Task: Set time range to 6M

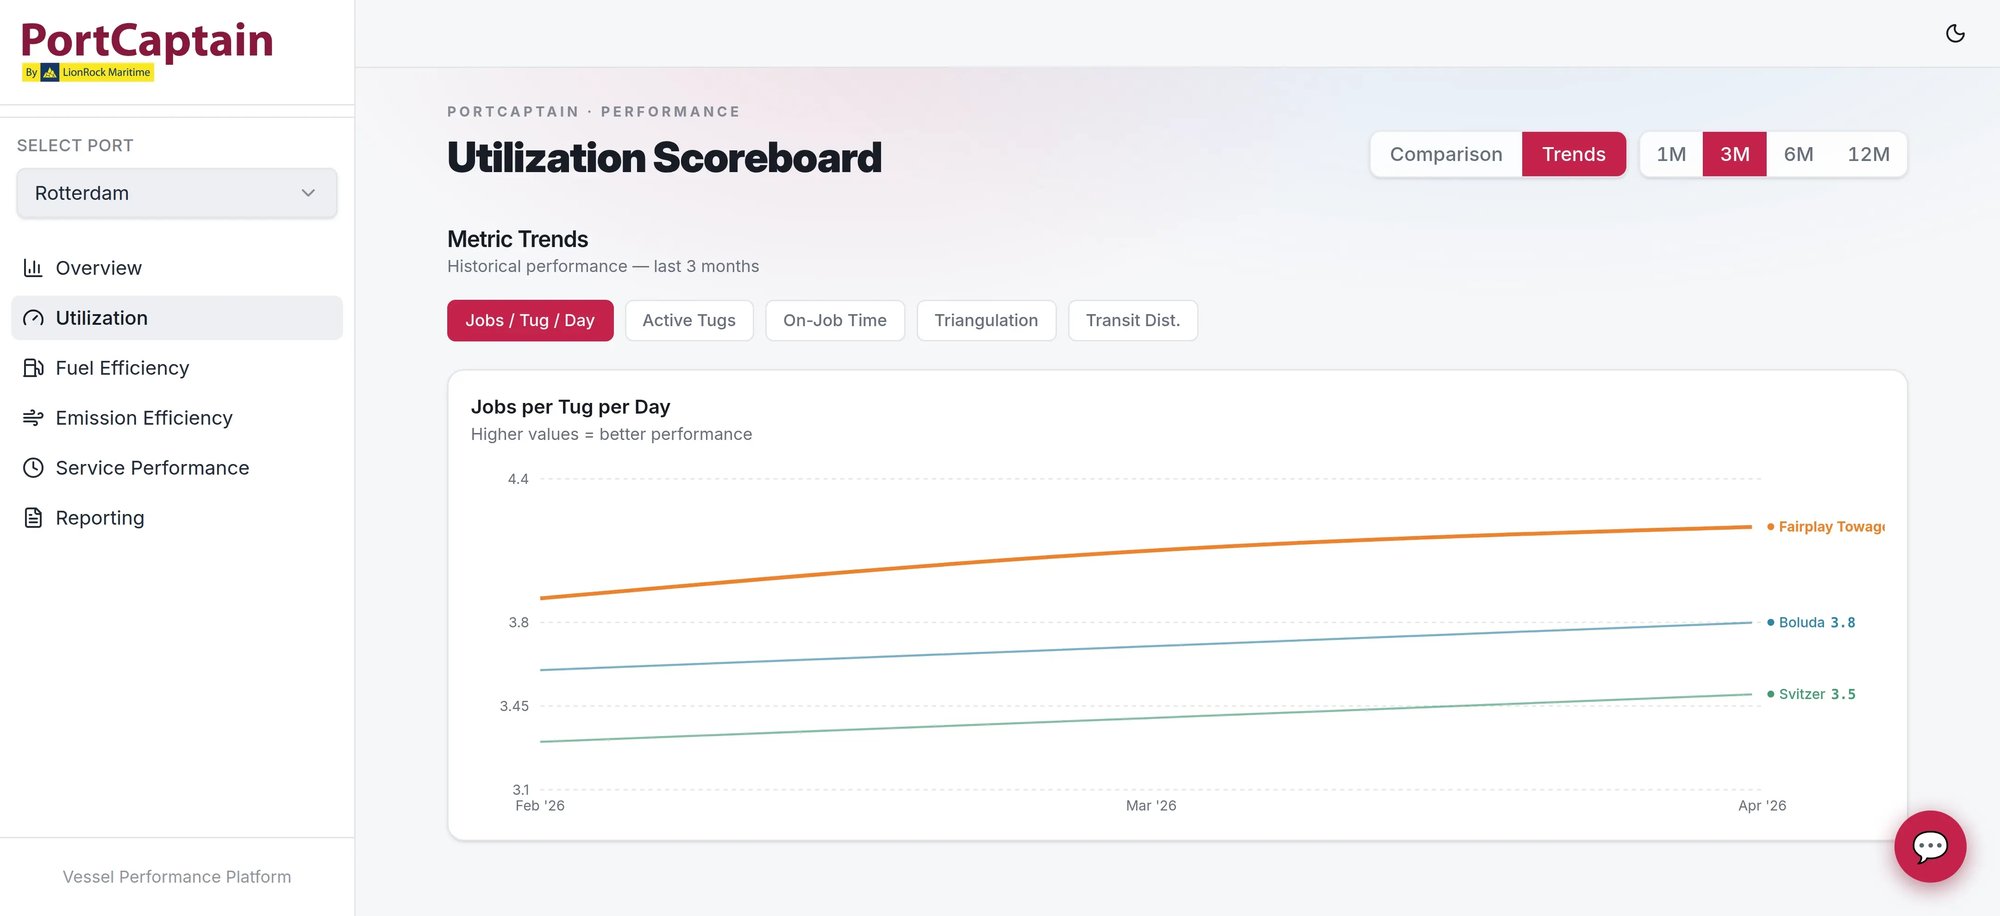Action: [x=1798, y=154]
